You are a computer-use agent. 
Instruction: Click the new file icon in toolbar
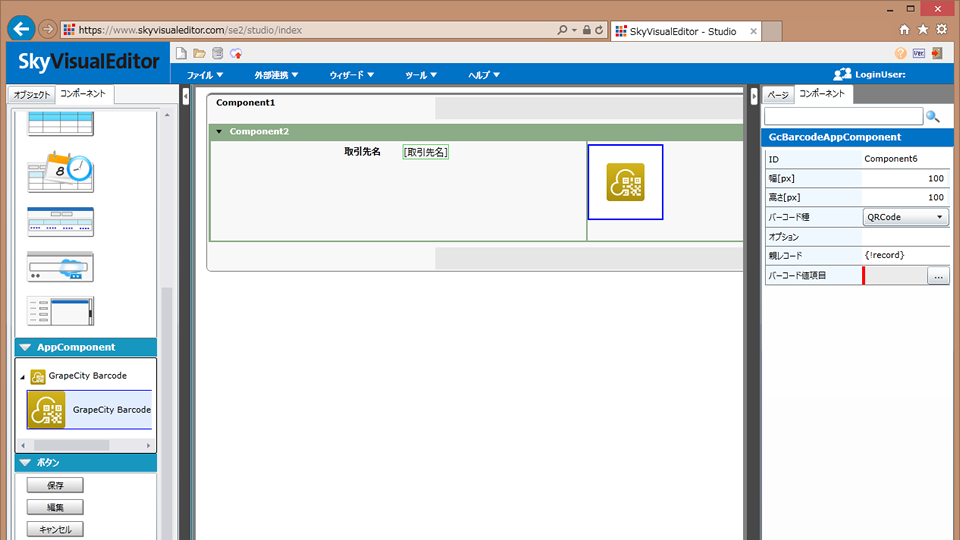click(181, 53)
